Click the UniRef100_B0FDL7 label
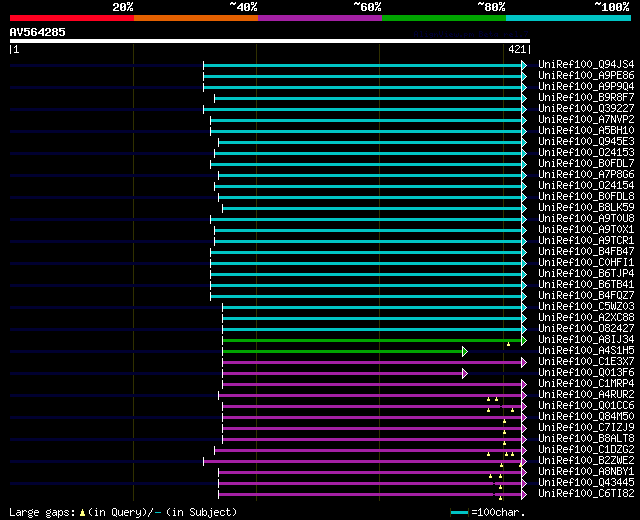 [x=586, y=164]
